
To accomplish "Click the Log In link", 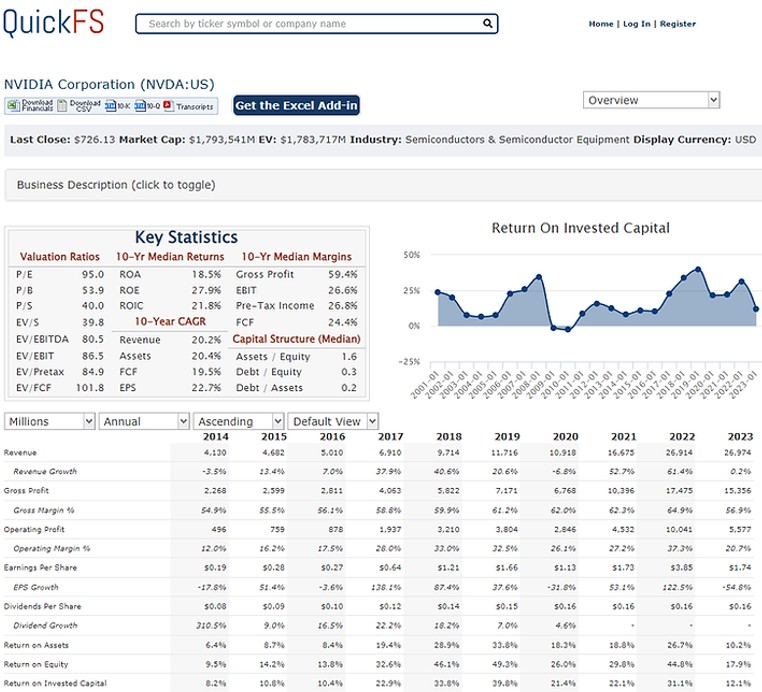I will coord(636,24).
